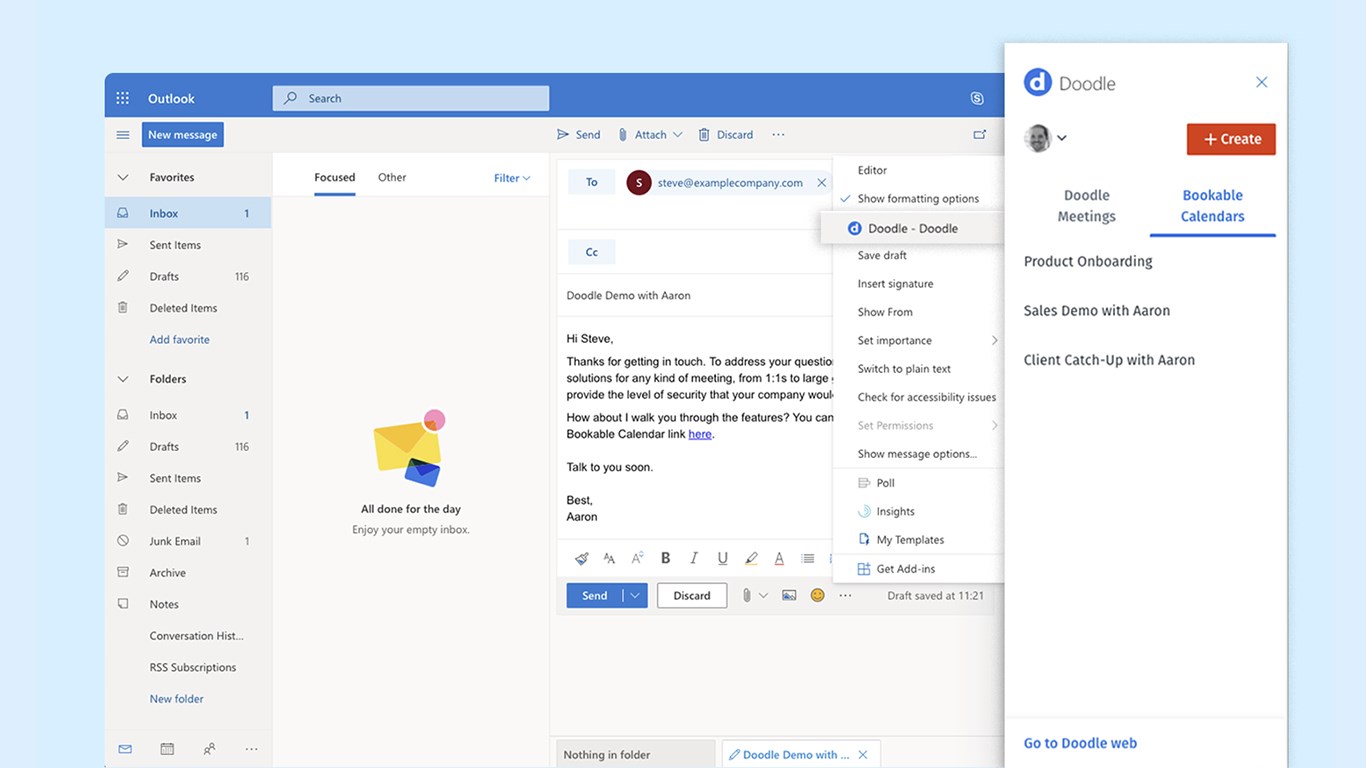Click paperclip attach icon beside Discard button

746,596
